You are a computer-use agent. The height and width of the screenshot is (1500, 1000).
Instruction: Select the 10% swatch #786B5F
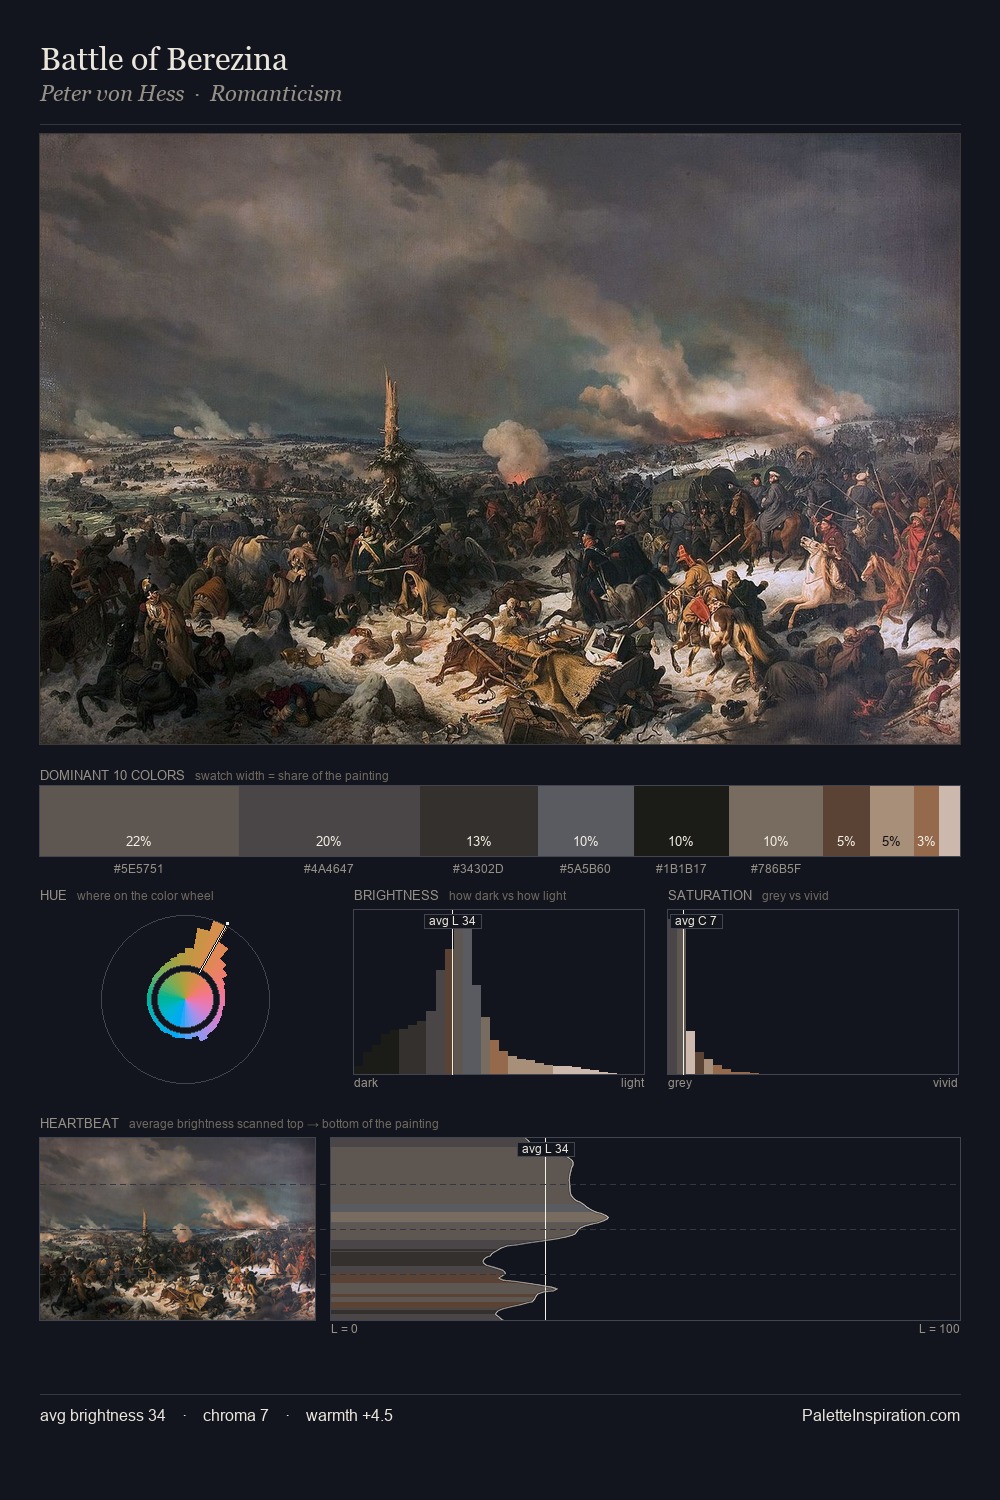[776, 821]
